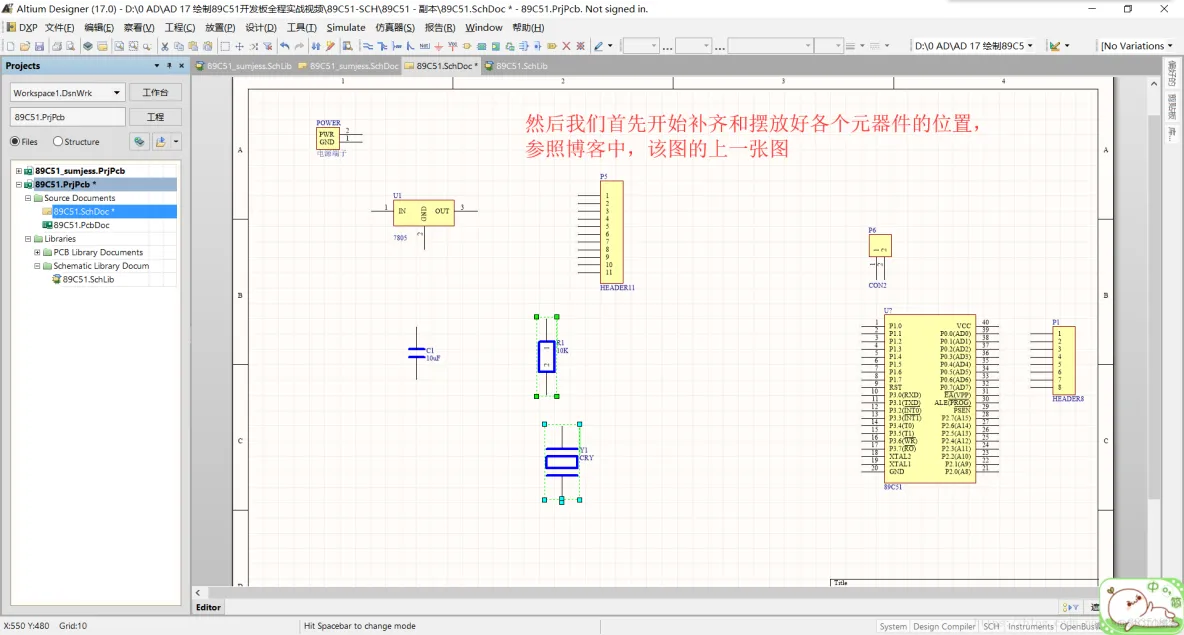The image size is (1184, 635).
Task: Open the SCH panel button
Action: (x=991, y=627)
